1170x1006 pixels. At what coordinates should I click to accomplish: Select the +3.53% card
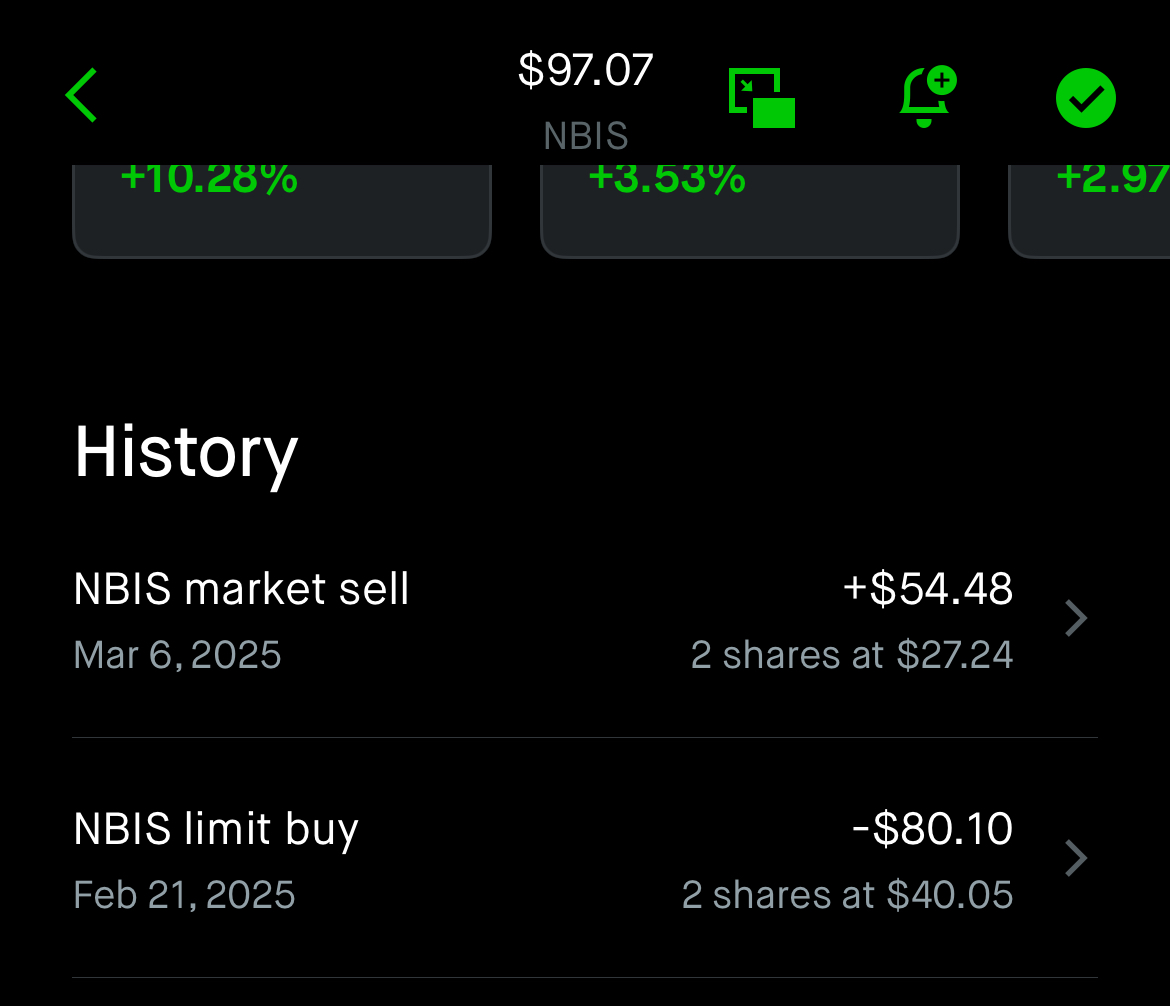(x=750, y=211)
